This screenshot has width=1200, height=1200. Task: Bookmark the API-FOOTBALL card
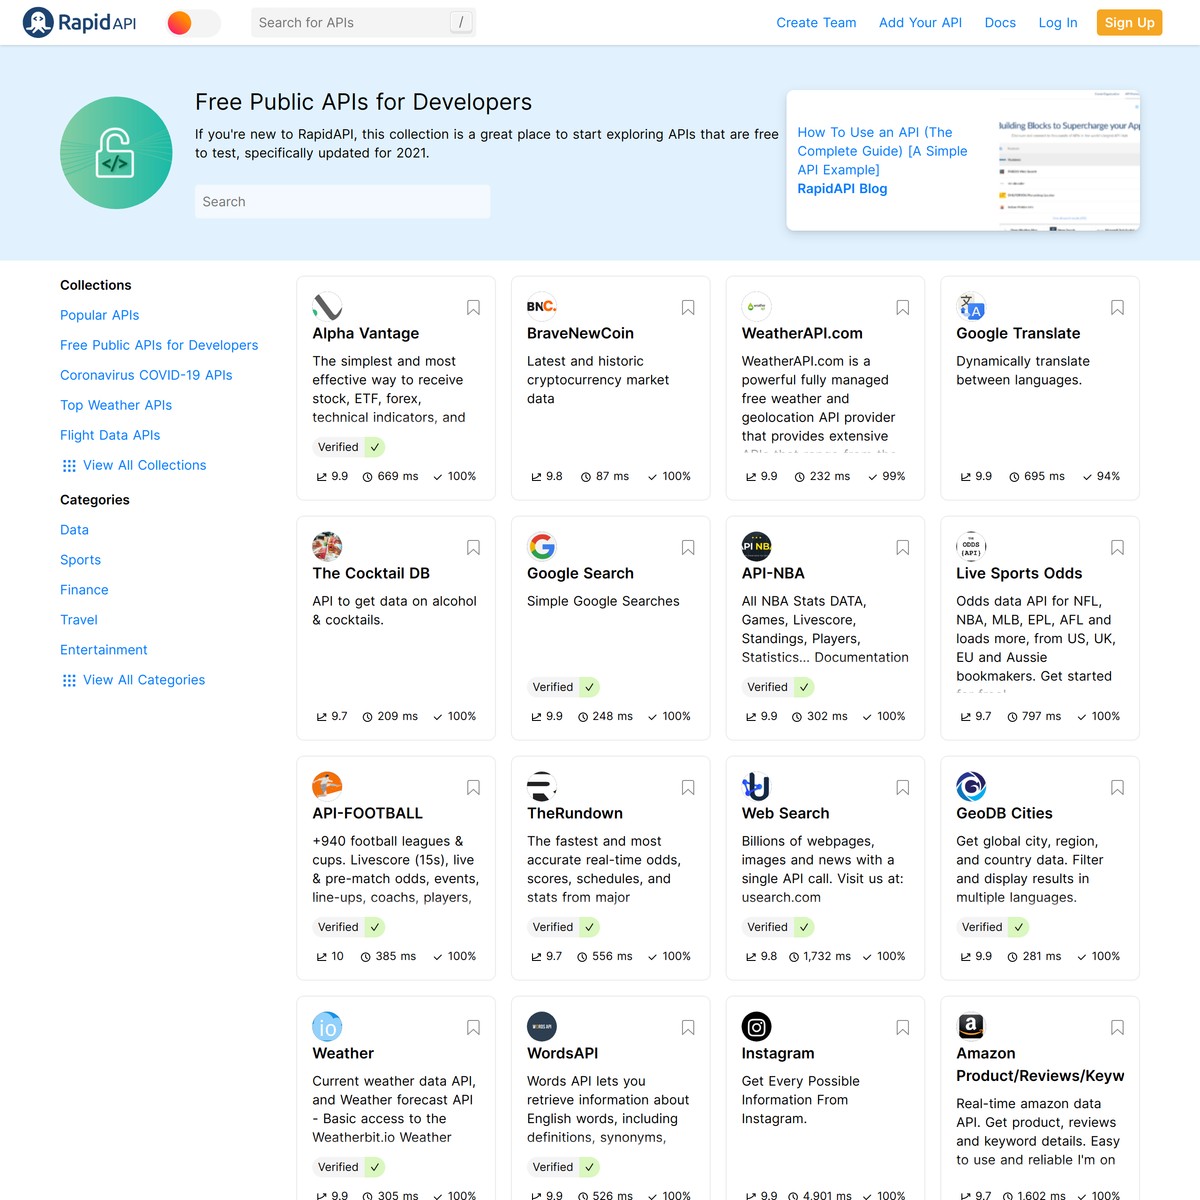473,788
